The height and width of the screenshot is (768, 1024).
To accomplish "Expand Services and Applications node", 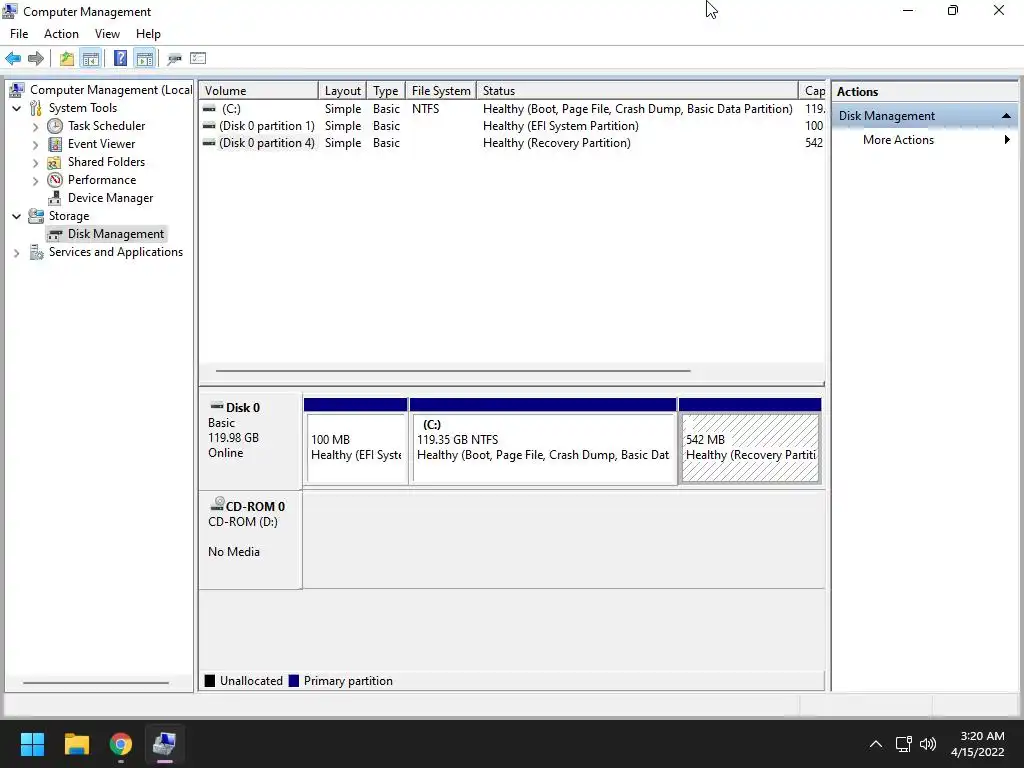I will tap(17, 253).
